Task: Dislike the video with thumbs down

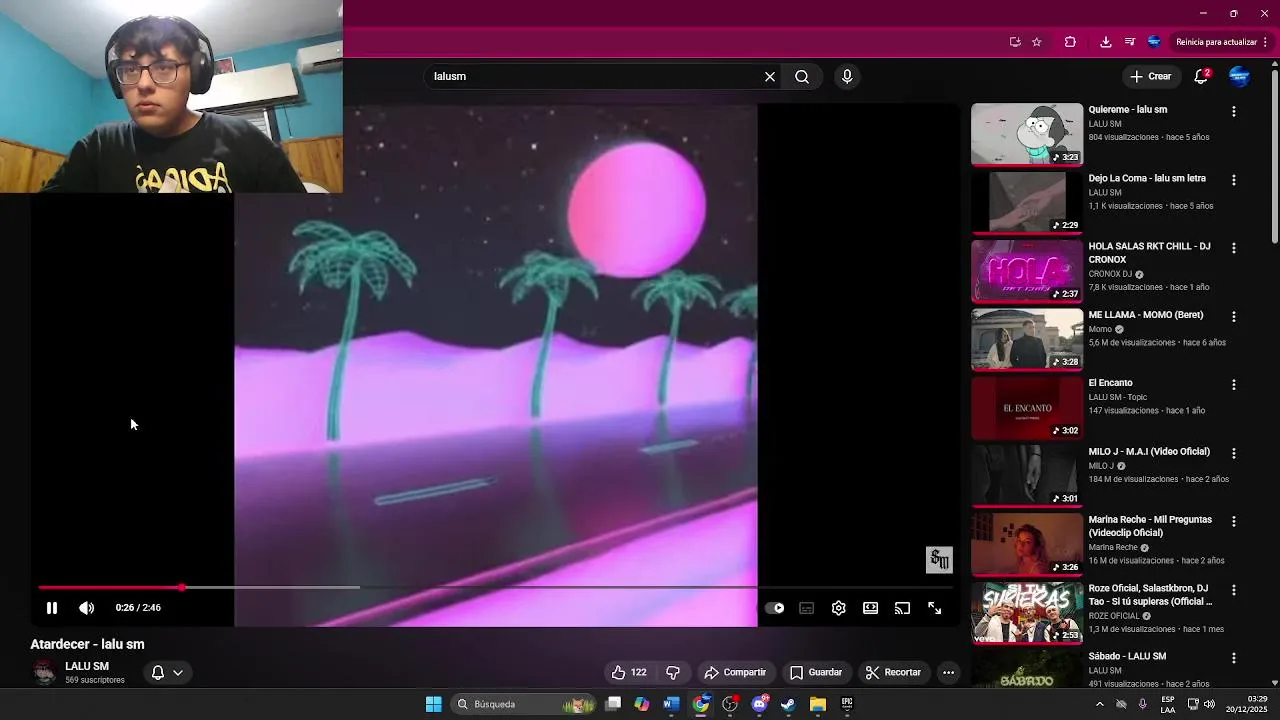Action: click(673, 672)
